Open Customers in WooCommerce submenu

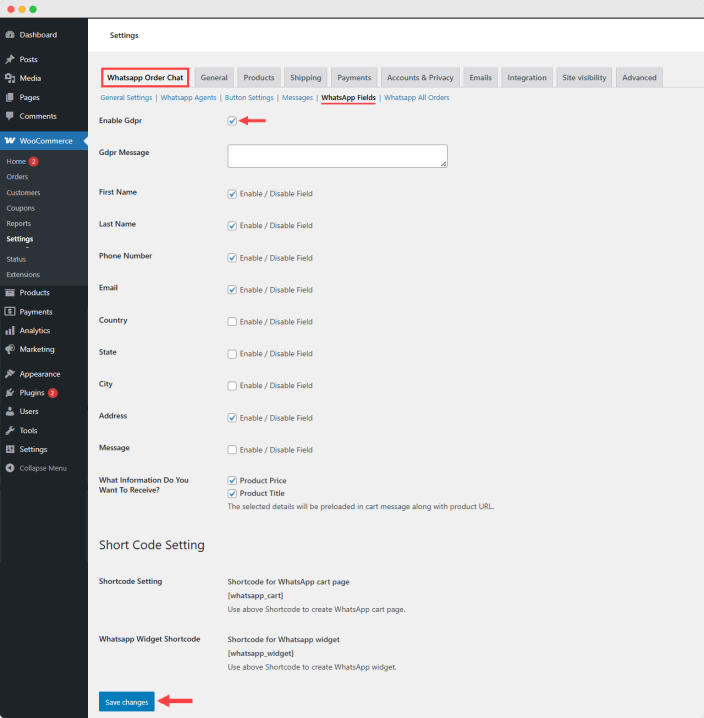tap(23, 193)
